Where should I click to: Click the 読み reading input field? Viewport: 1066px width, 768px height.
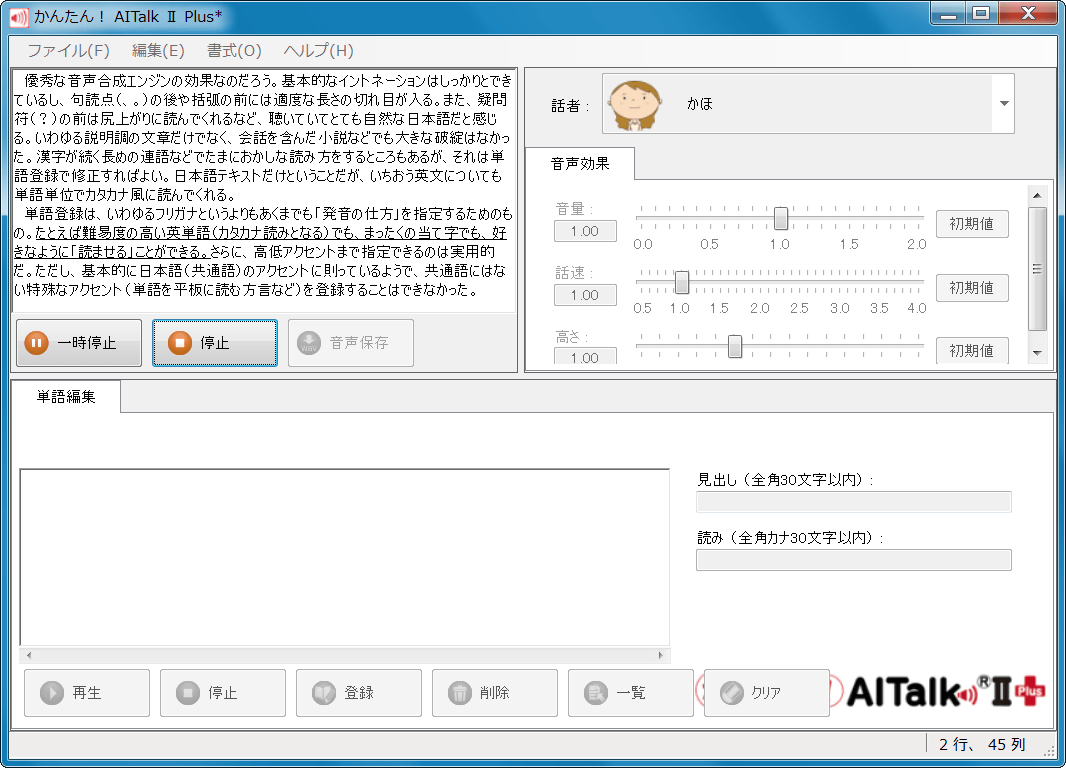point(853,560)
